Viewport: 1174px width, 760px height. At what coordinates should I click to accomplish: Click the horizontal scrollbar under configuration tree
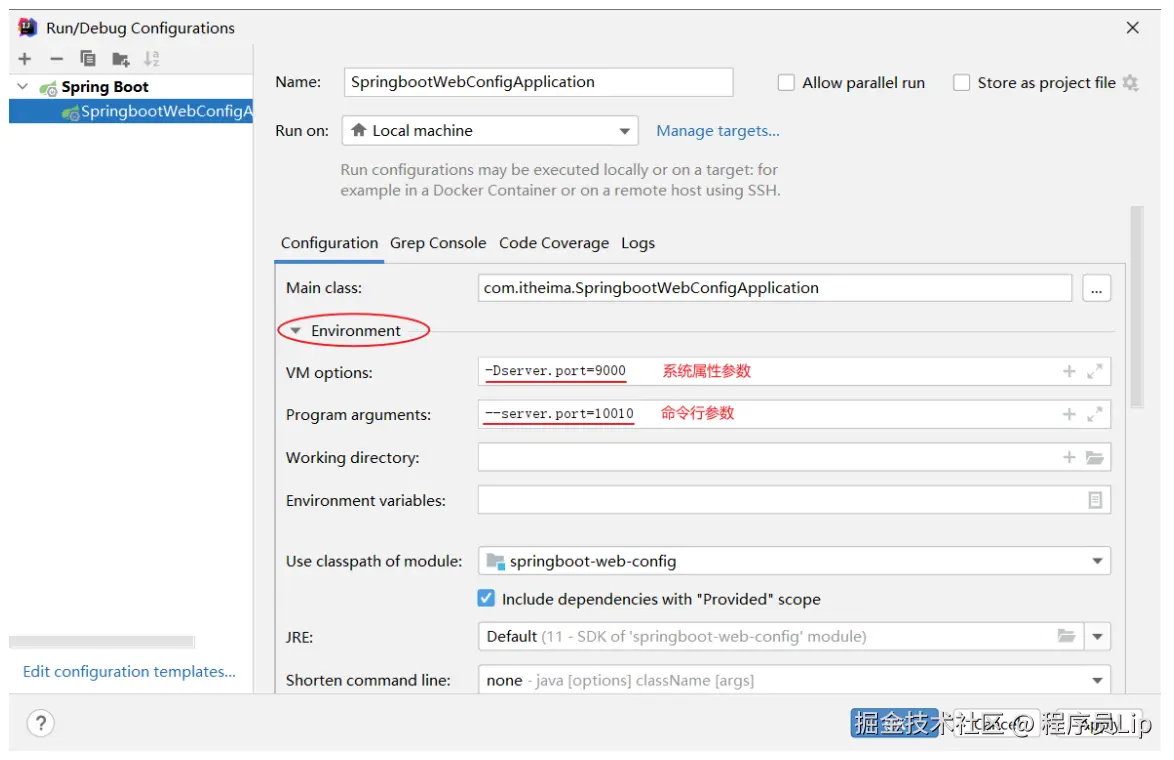pyautogui.click(x=102, y=642)
